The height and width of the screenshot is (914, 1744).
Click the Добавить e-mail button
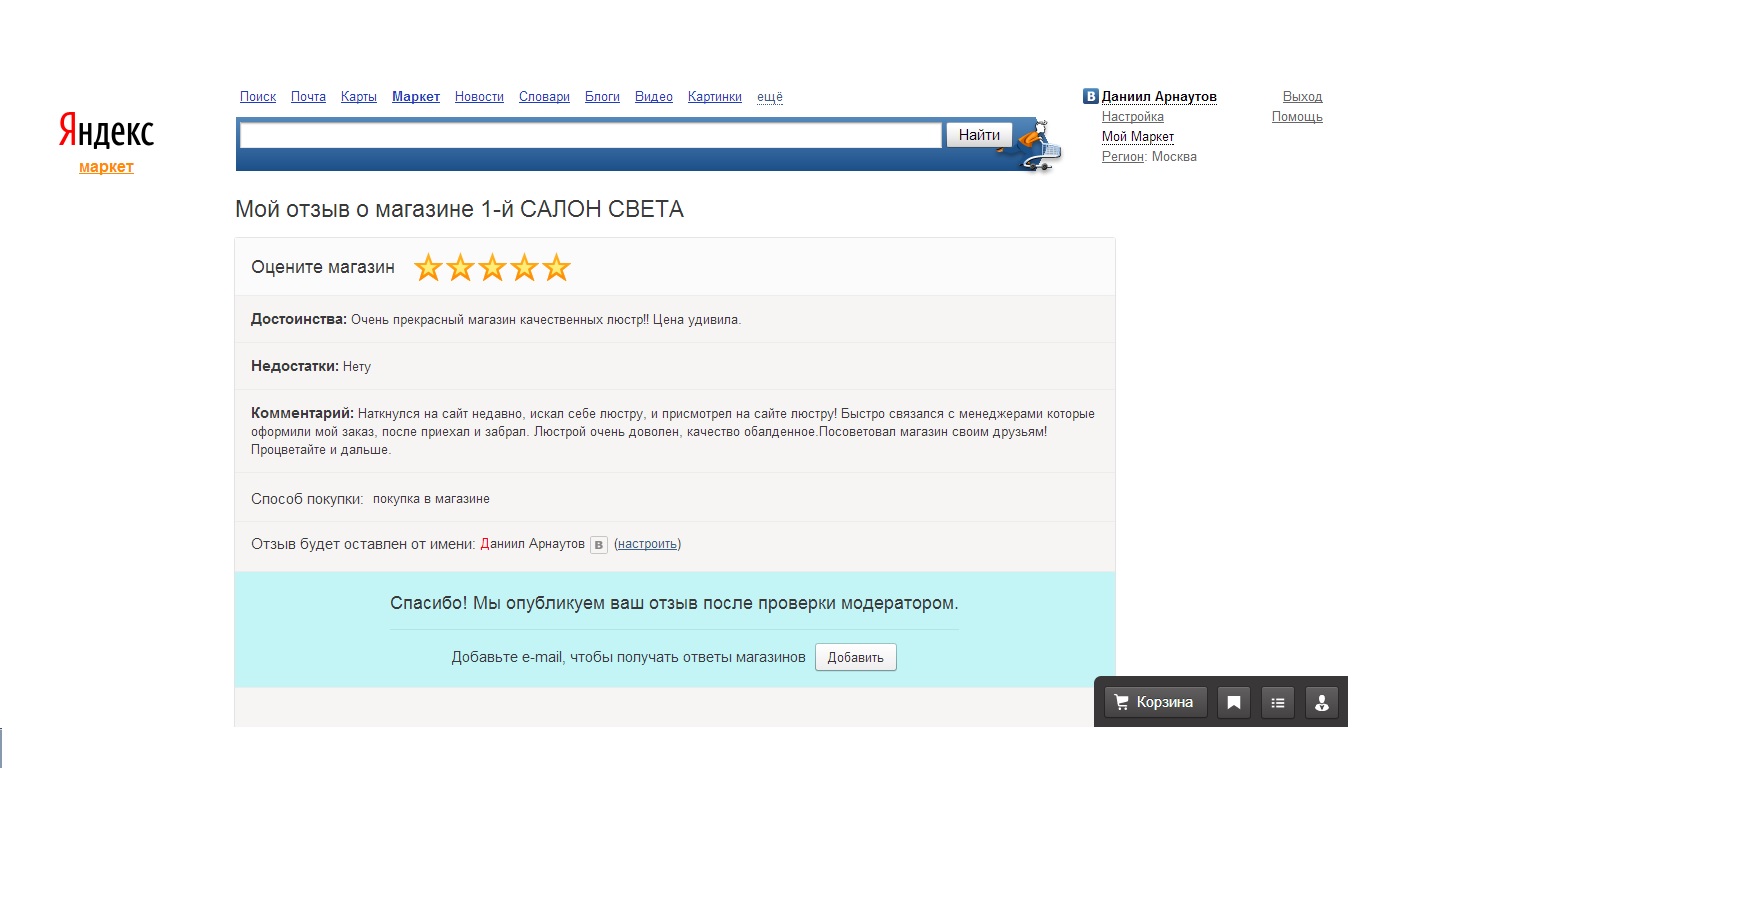coord(856,657)
